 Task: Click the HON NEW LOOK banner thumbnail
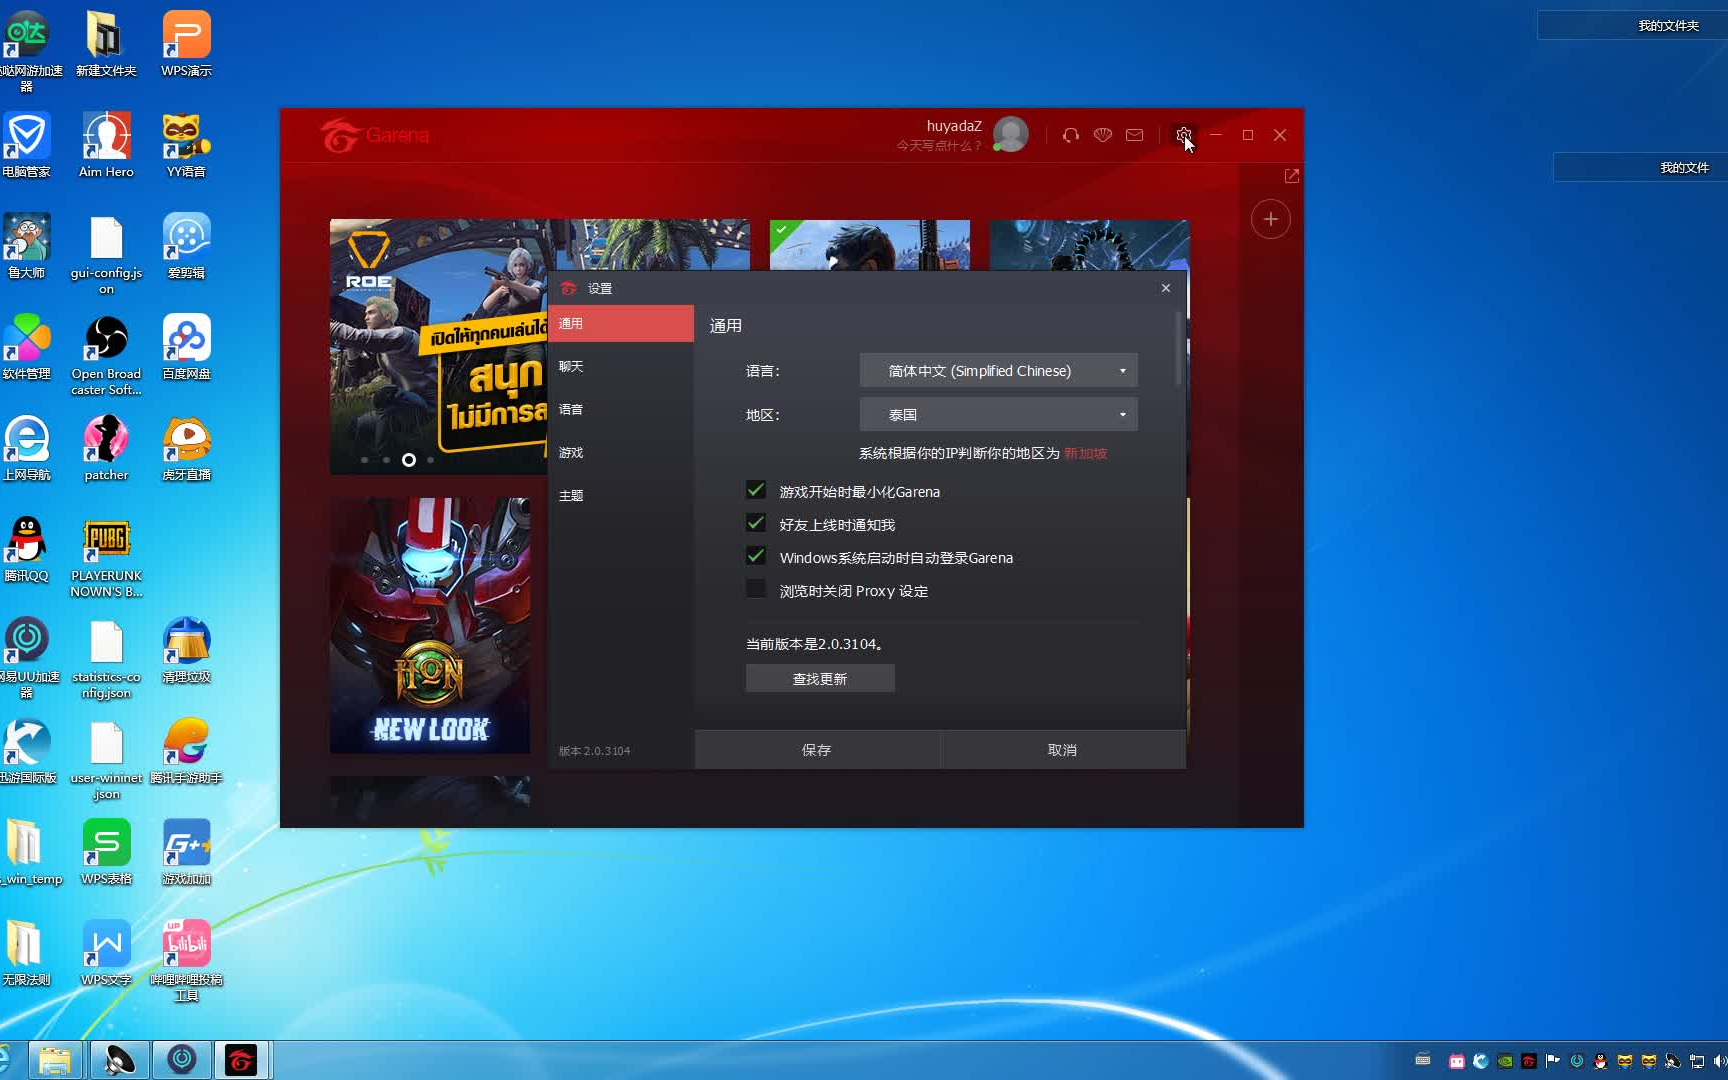tap(430, 626)
